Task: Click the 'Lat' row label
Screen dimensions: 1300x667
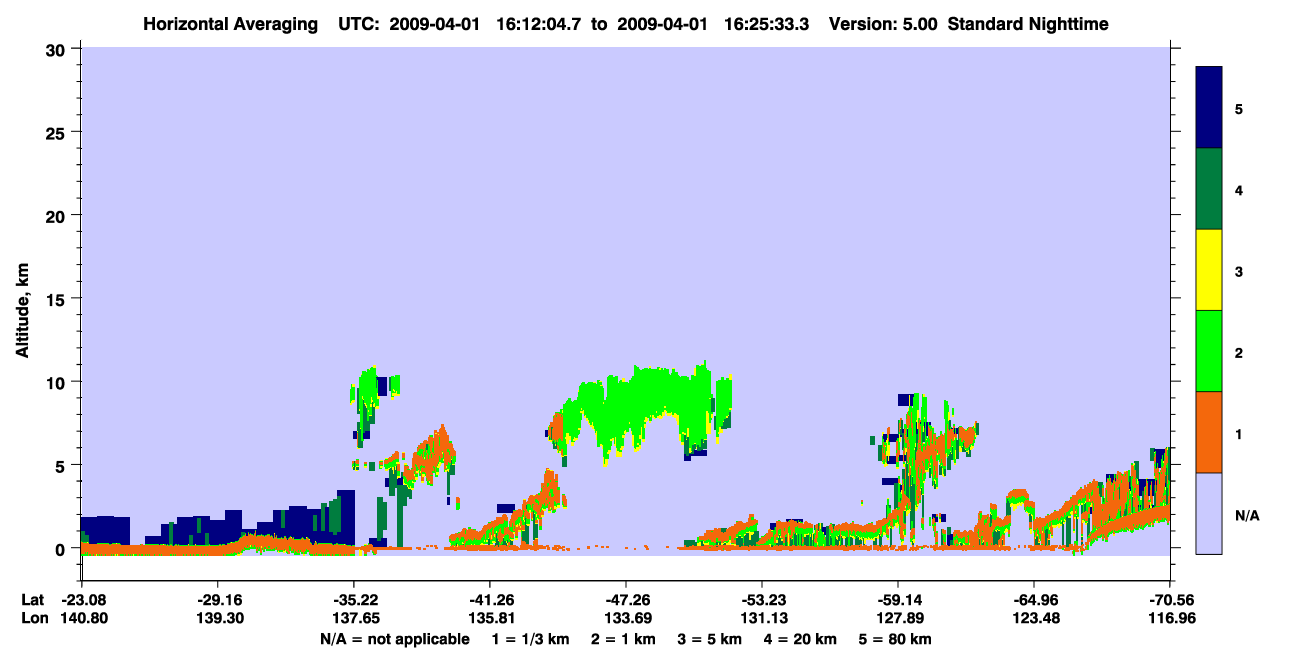Action: (x=32, y=600)
